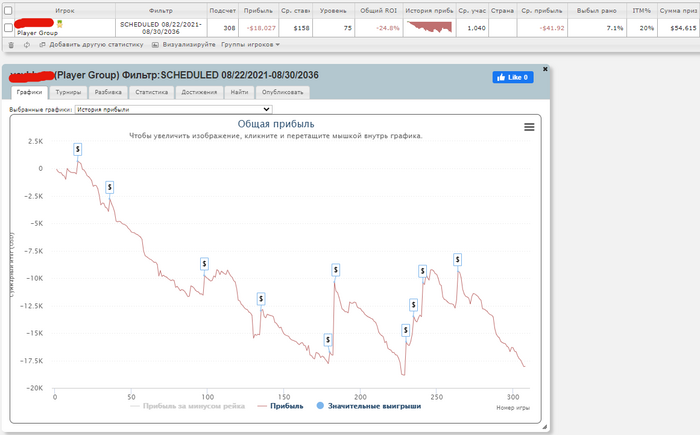Expand the 'Группы игроков' dropdown

[x=250, y=45]
